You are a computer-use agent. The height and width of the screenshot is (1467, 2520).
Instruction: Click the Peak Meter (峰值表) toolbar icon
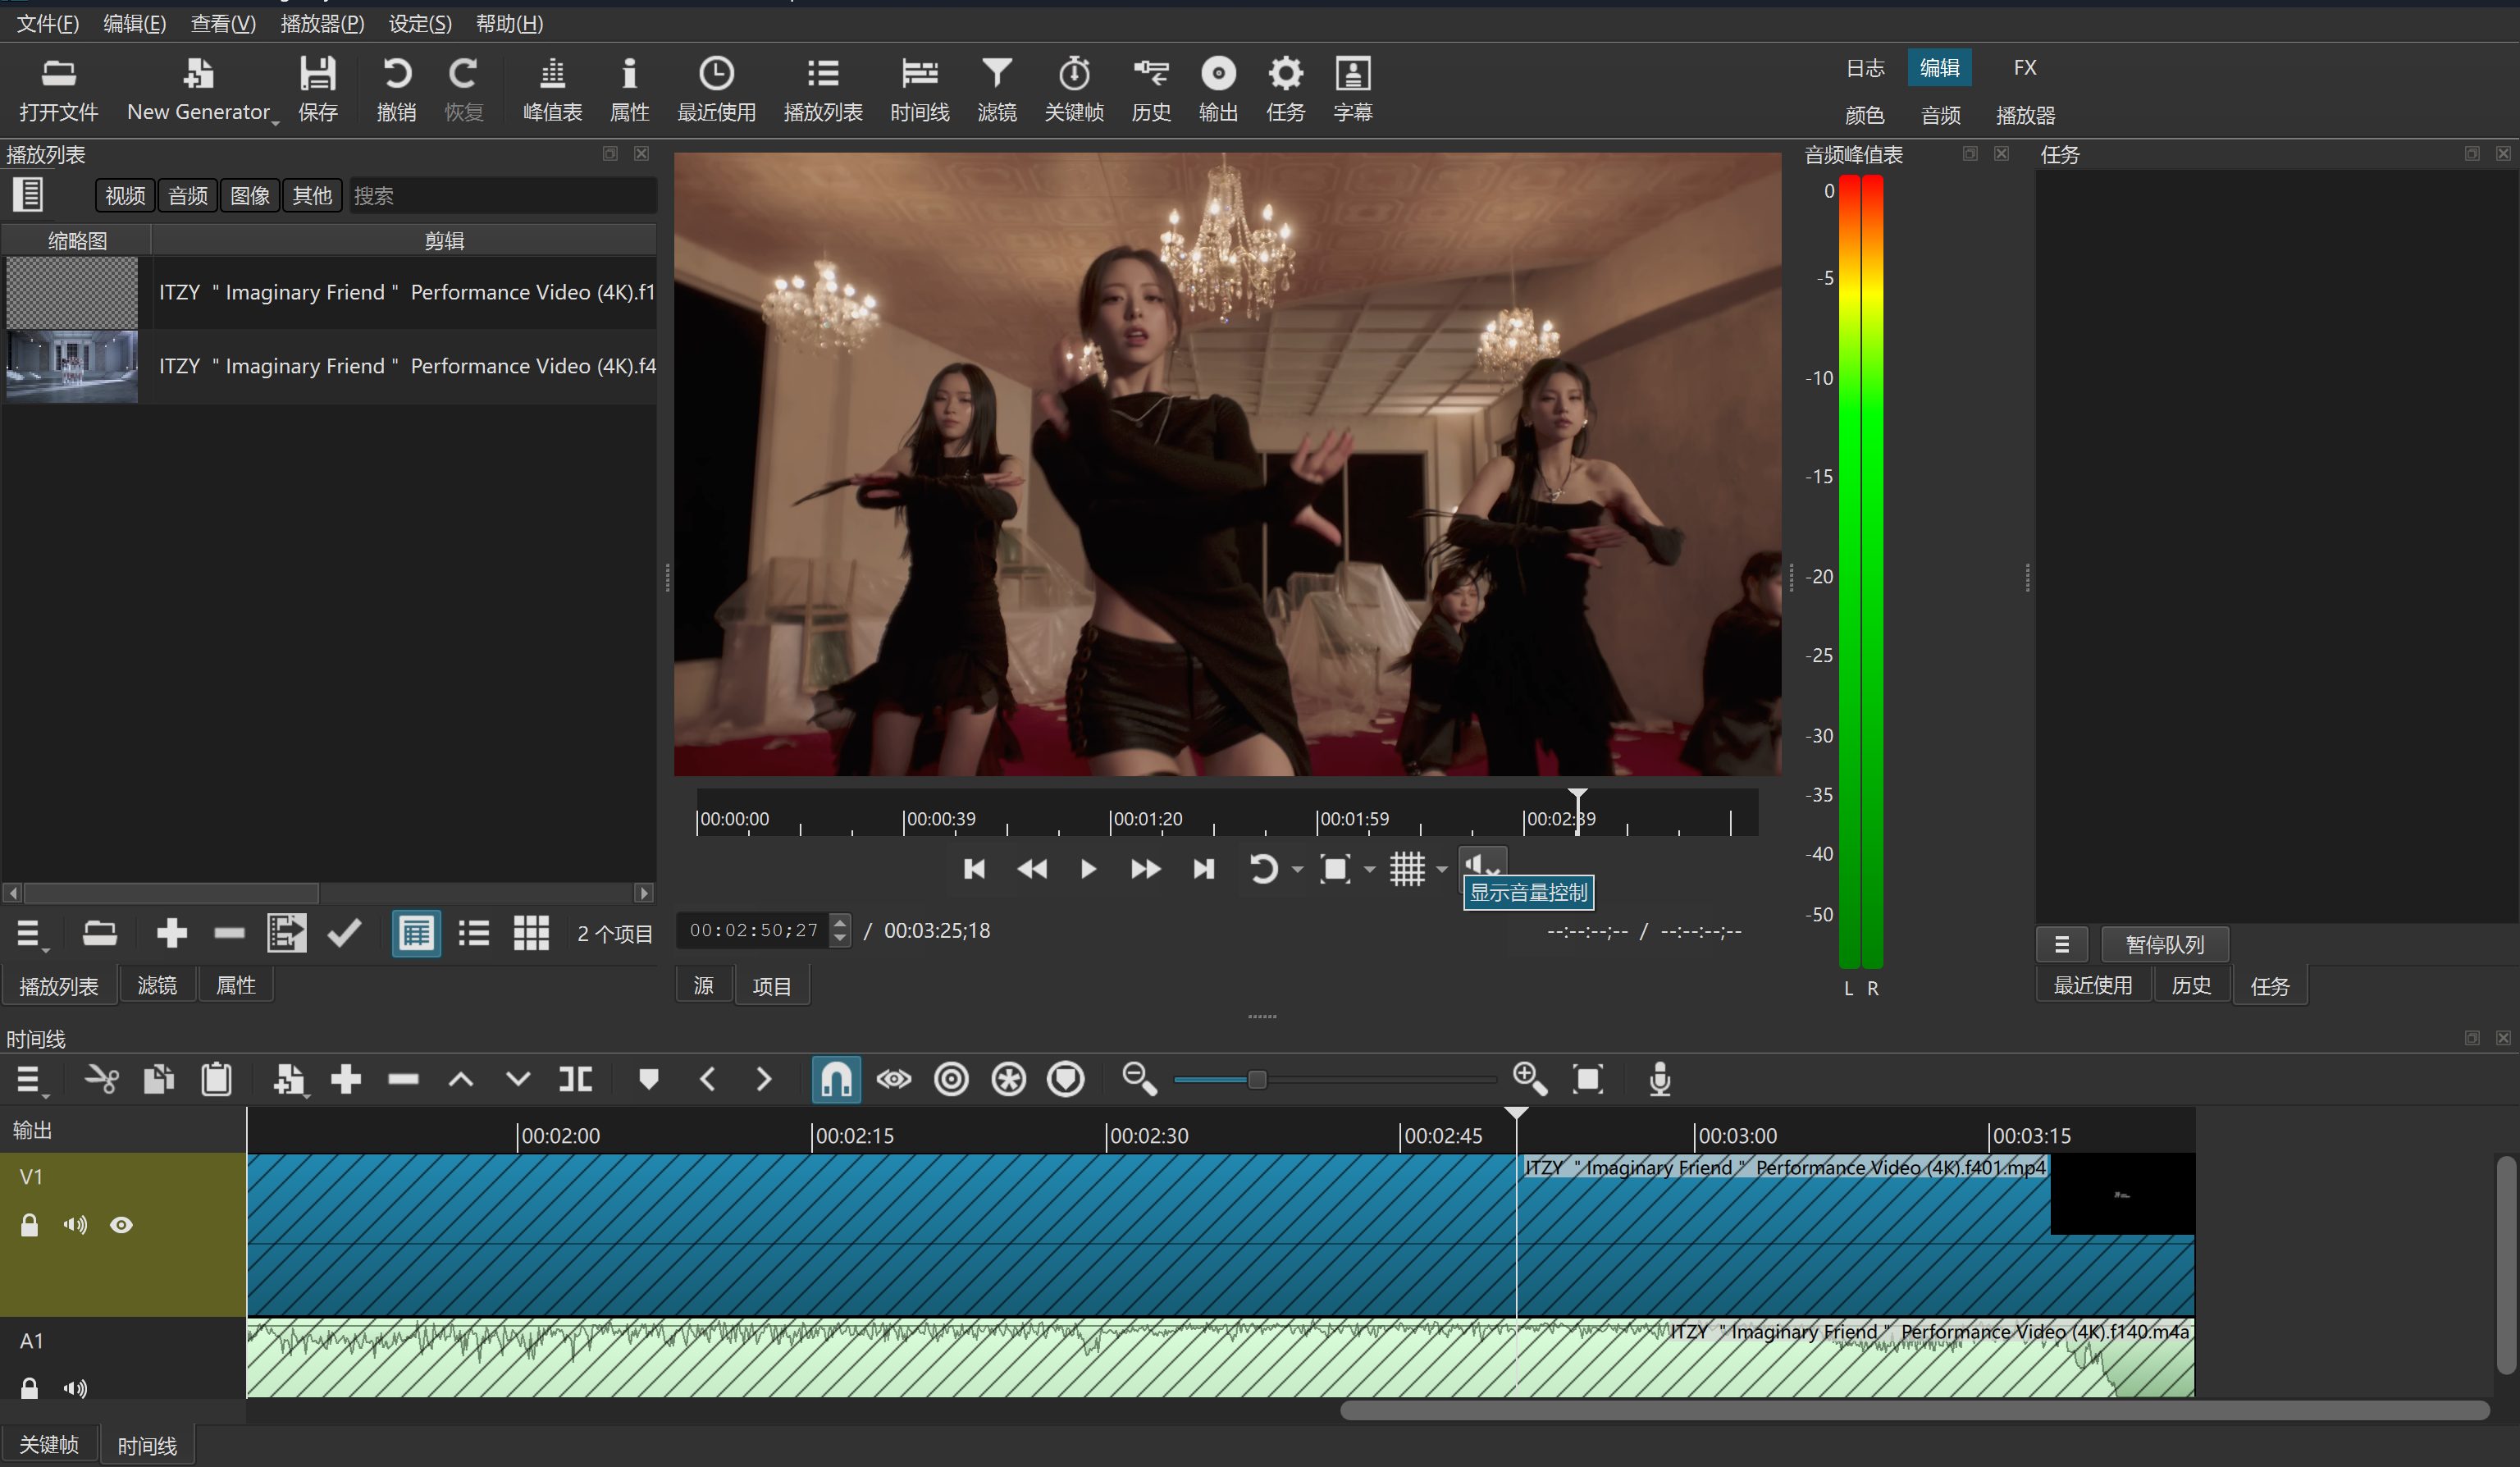[552, 87]
